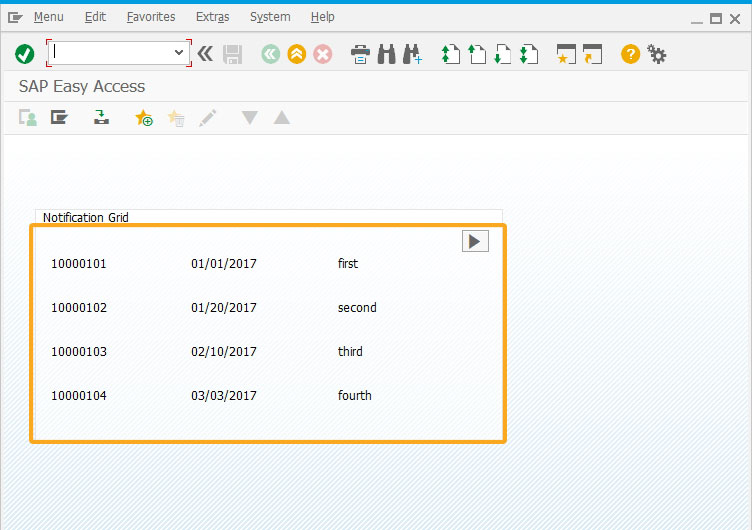752x530 pixels.
Task: Click the Add to Favorites star icon
Action: pyautogui.click(x=144, y=118)
